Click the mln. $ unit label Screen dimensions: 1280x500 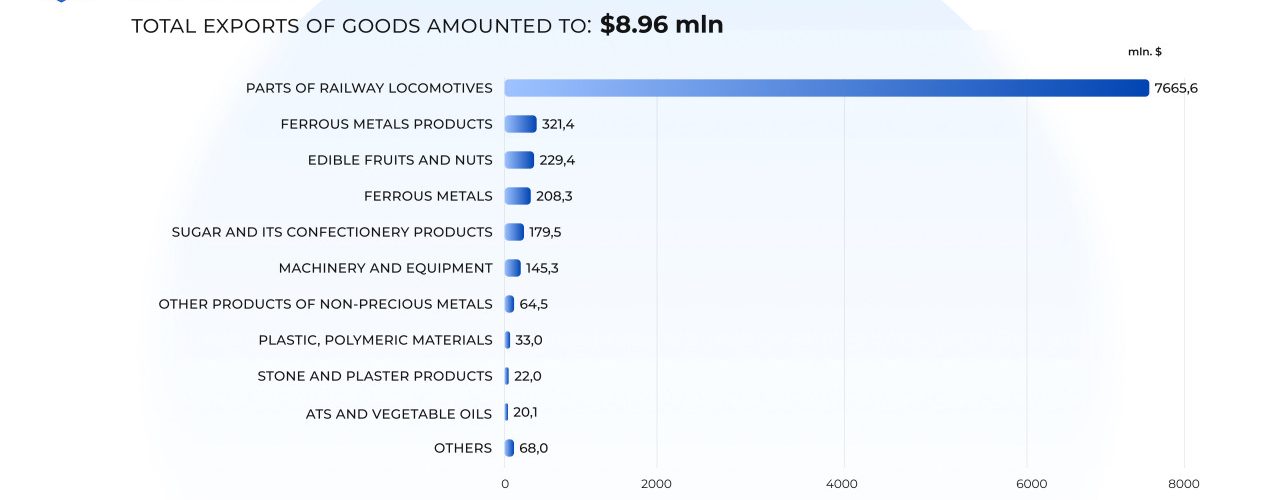pyautogui.click(x=1145, y=52)
